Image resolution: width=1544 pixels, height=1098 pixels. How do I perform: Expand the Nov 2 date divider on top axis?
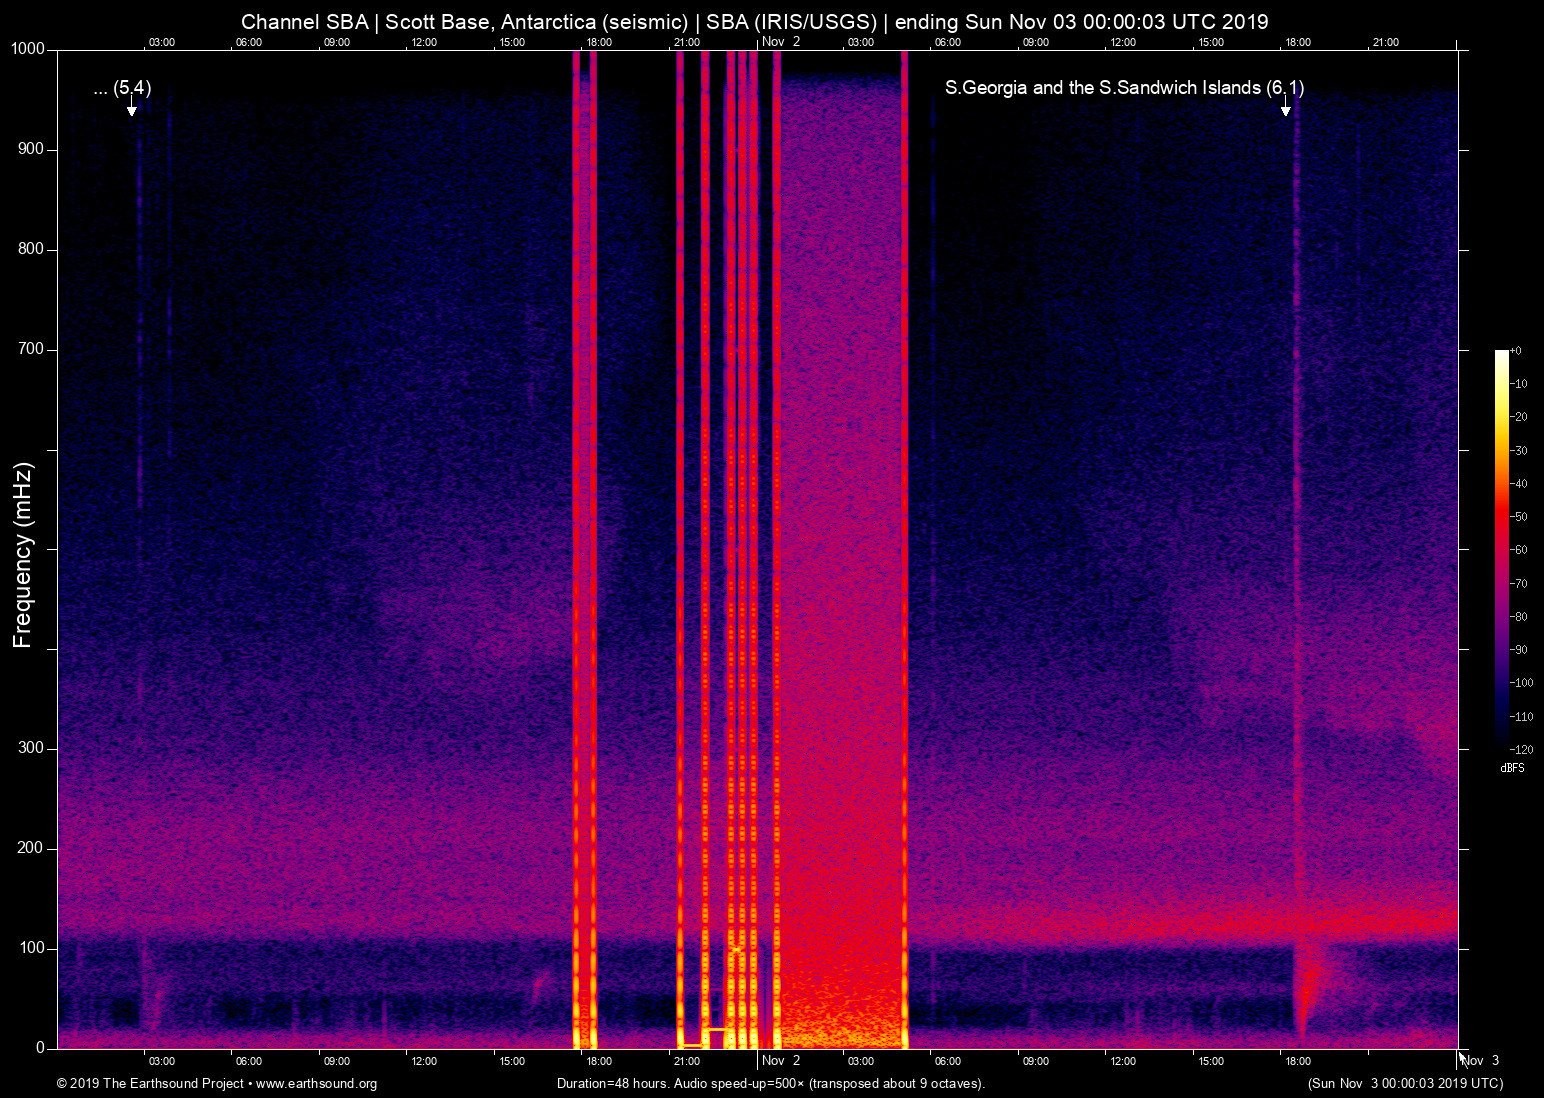point(780,42)
